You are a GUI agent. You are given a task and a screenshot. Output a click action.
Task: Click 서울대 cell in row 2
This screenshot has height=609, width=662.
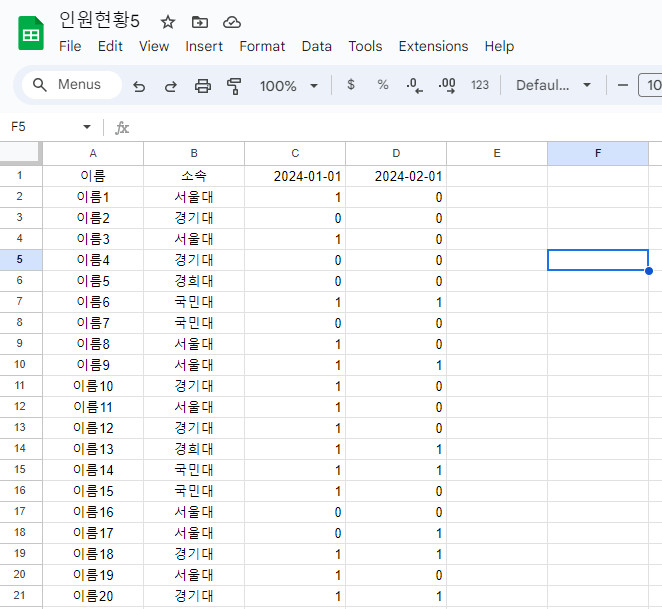pyautogui.click(x=194, y=197)
